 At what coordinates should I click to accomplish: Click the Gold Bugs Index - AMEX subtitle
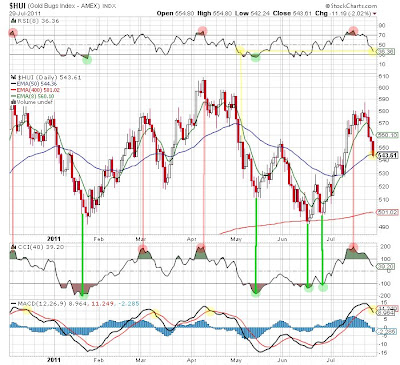click(x=64, y=6)
